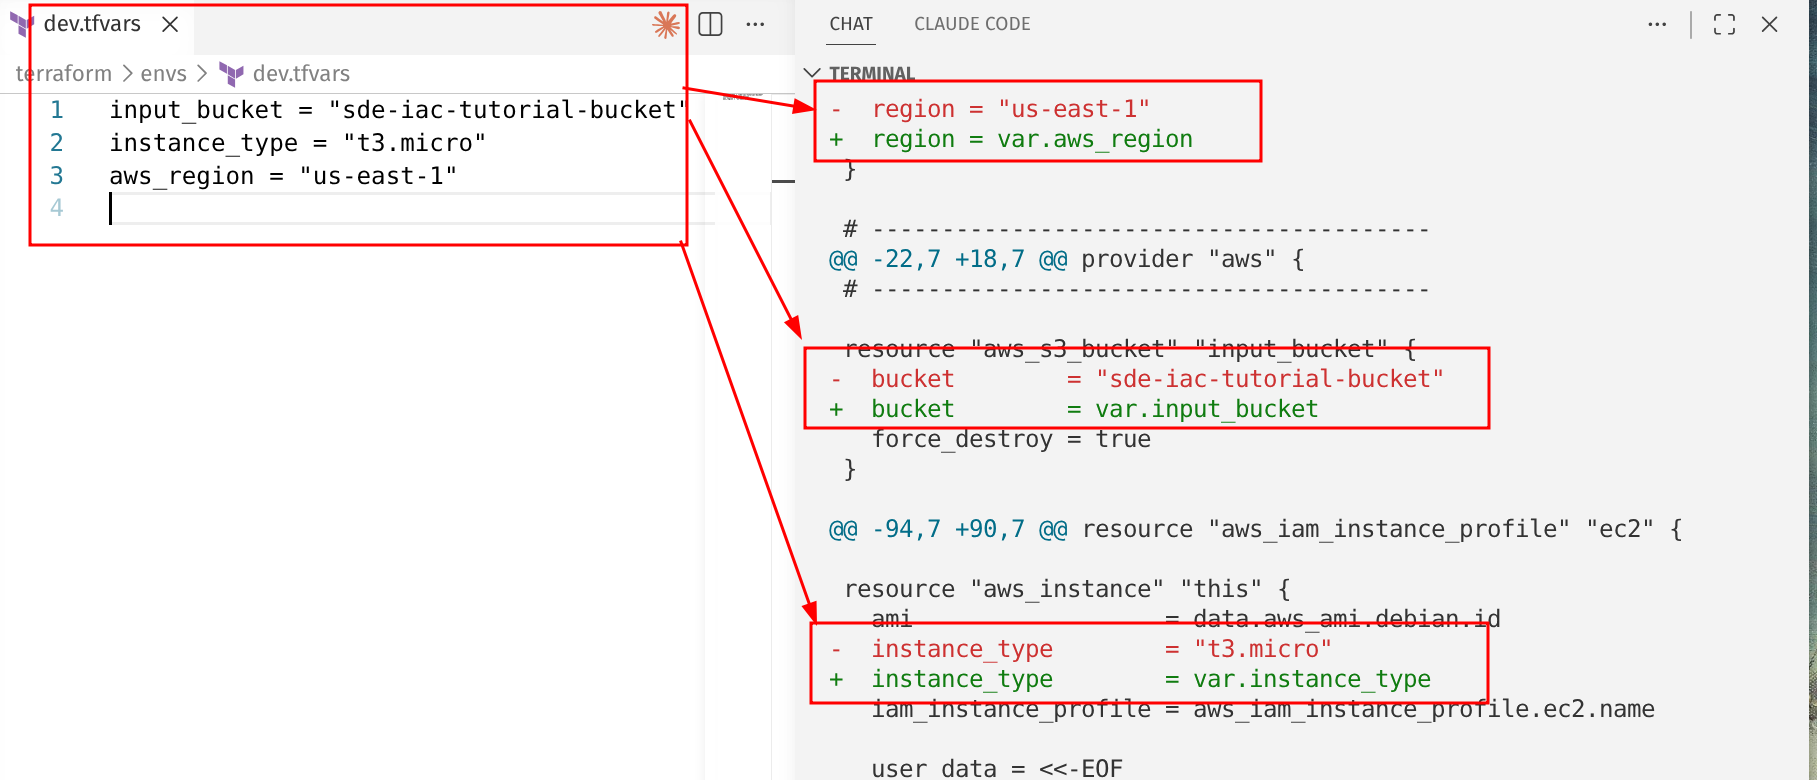Click the iam_instance_profile diff line
The width and height of the screenshot is (1817, 780).
1263,709
